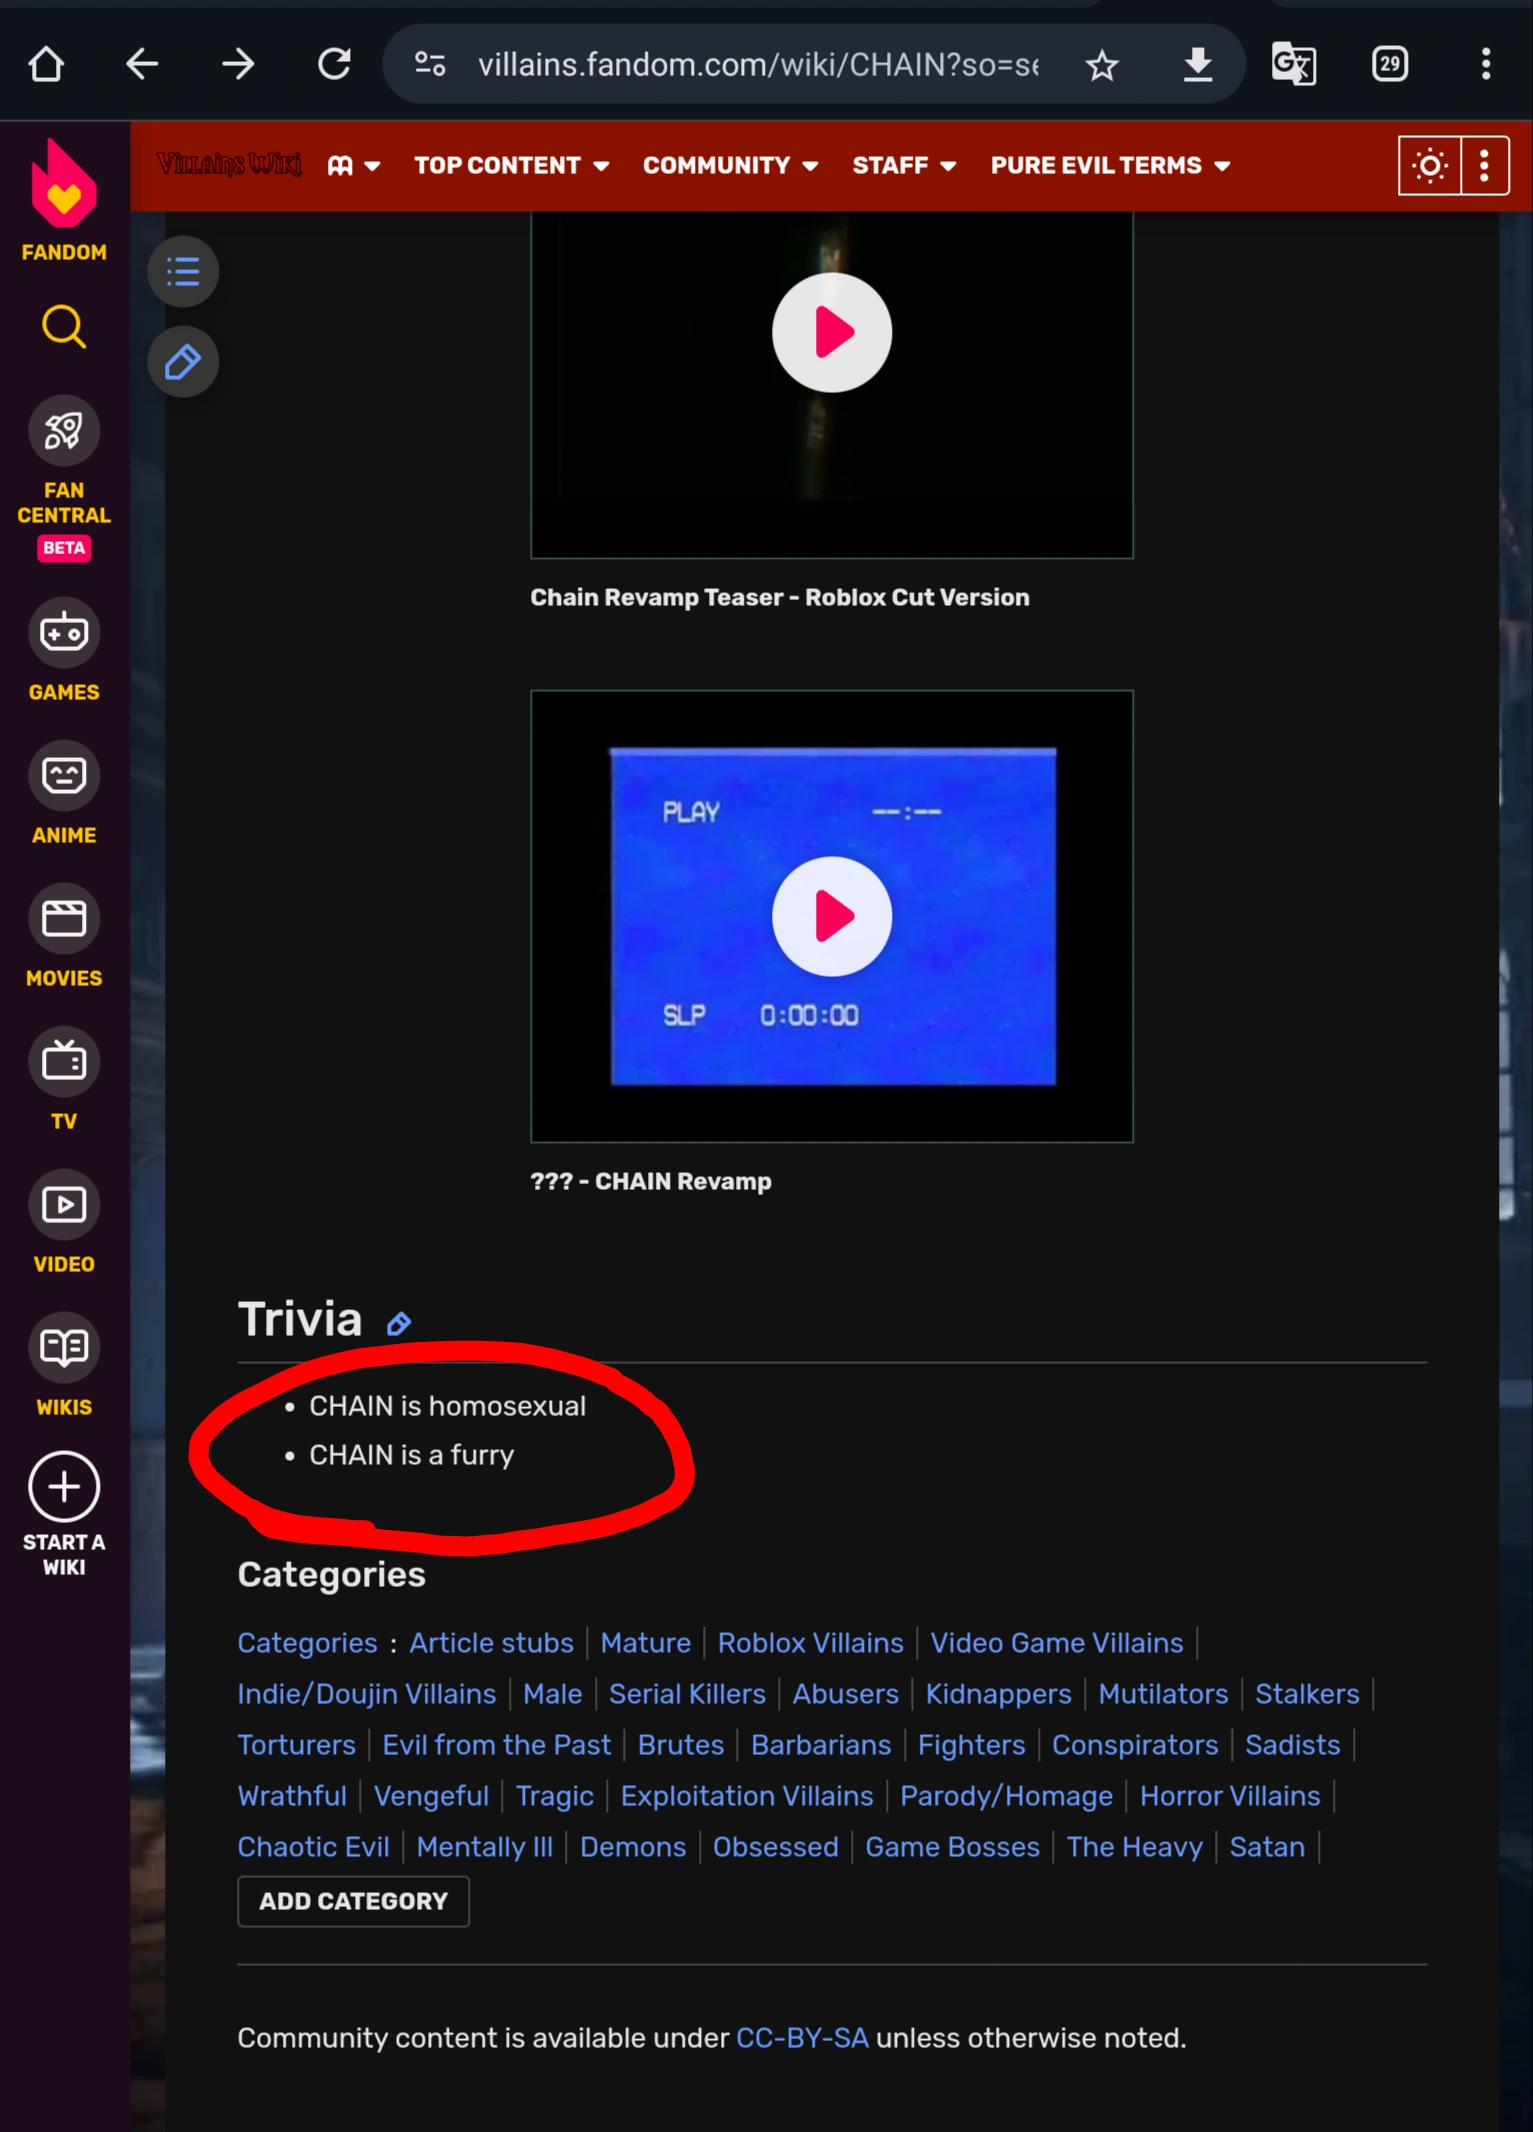
Task: Open Parody/Homage category
Action: [1006, 1796]
